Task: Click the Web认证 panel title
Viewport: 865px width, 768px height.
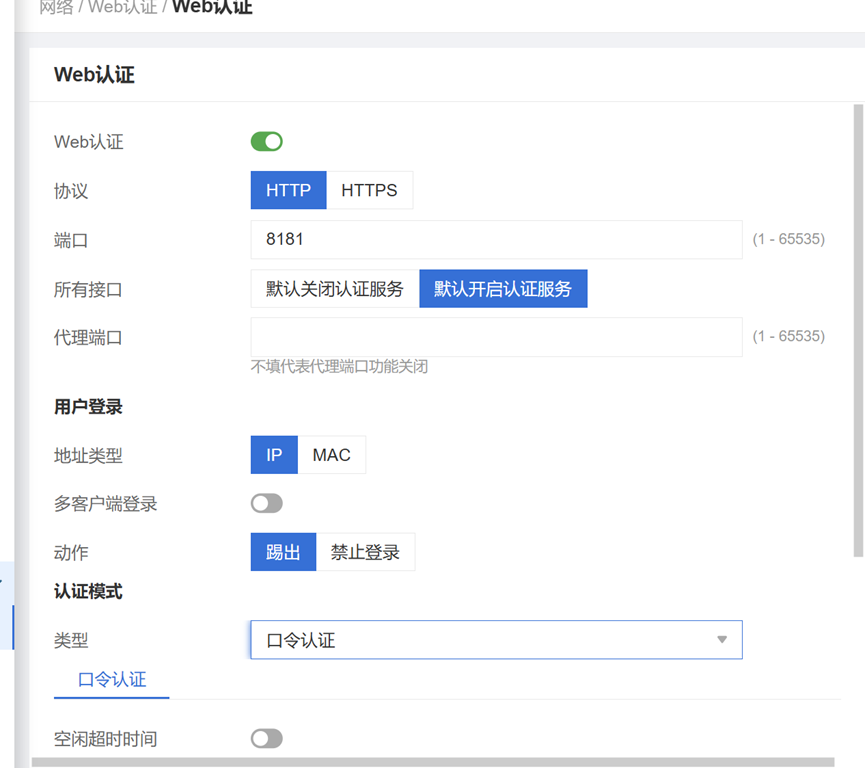Action: [x=94, y=74]
